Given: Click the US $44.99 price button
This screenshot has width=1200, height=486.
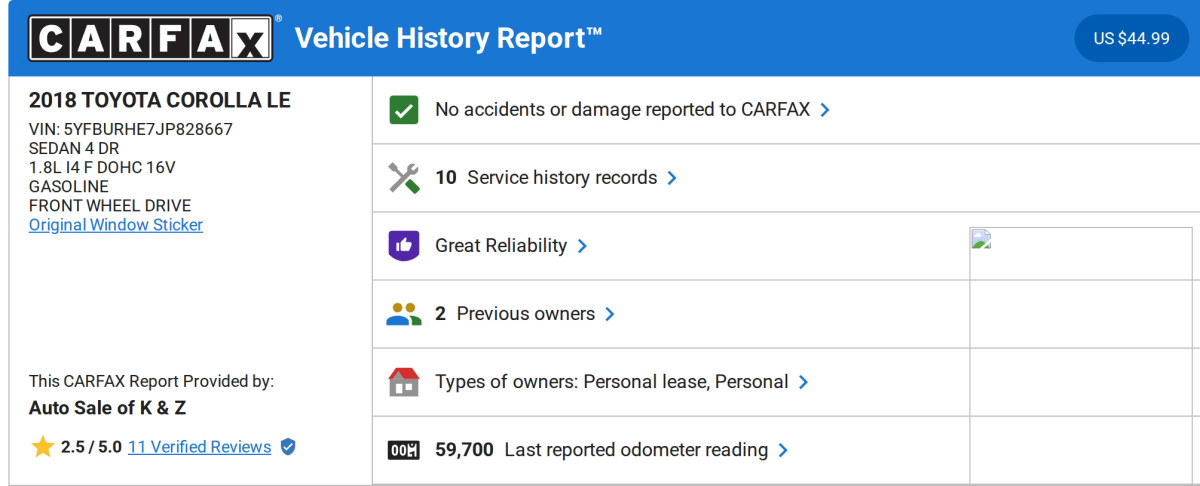Looking at the screenshot, I should pos(1131,39).
